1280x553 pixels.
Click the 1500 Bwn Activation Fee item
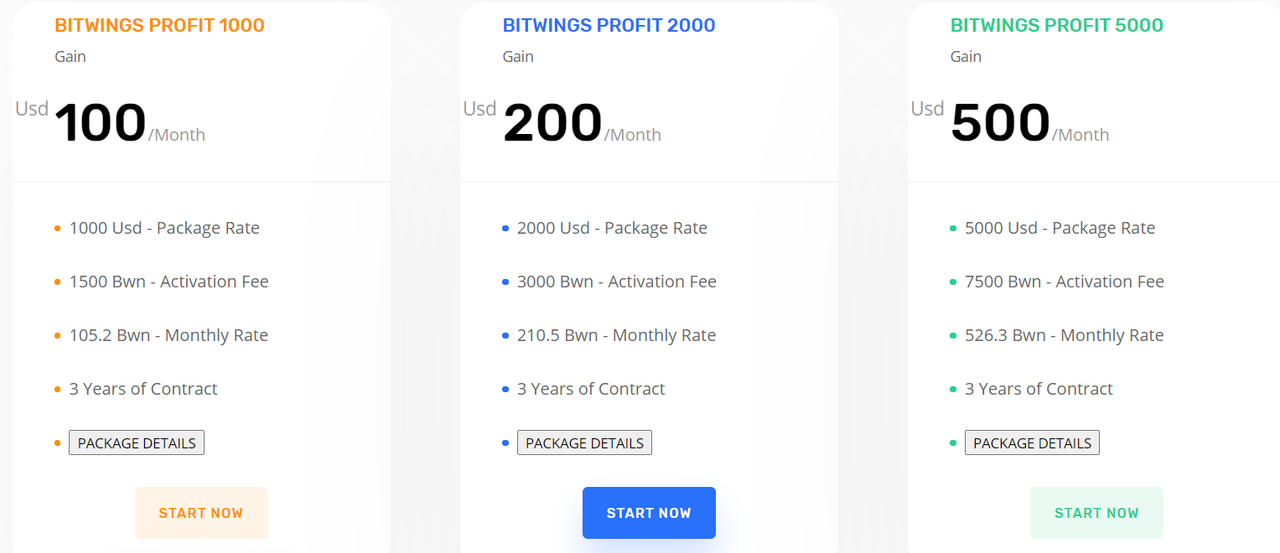click(x=169, y=282)
